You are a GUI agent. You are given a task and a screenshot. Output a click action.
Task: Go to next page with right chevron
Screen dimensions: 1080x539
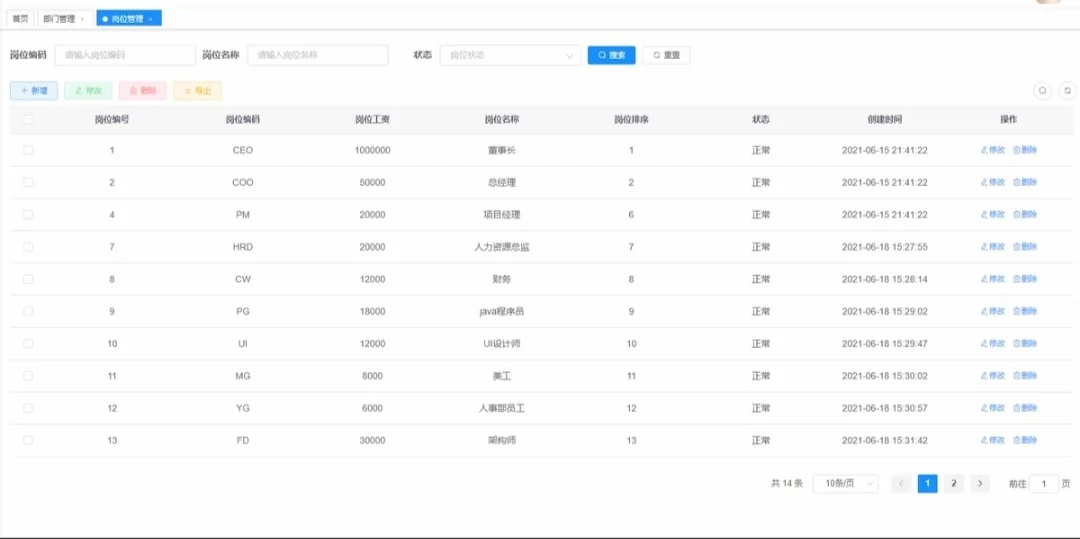[x=980, y=484]
